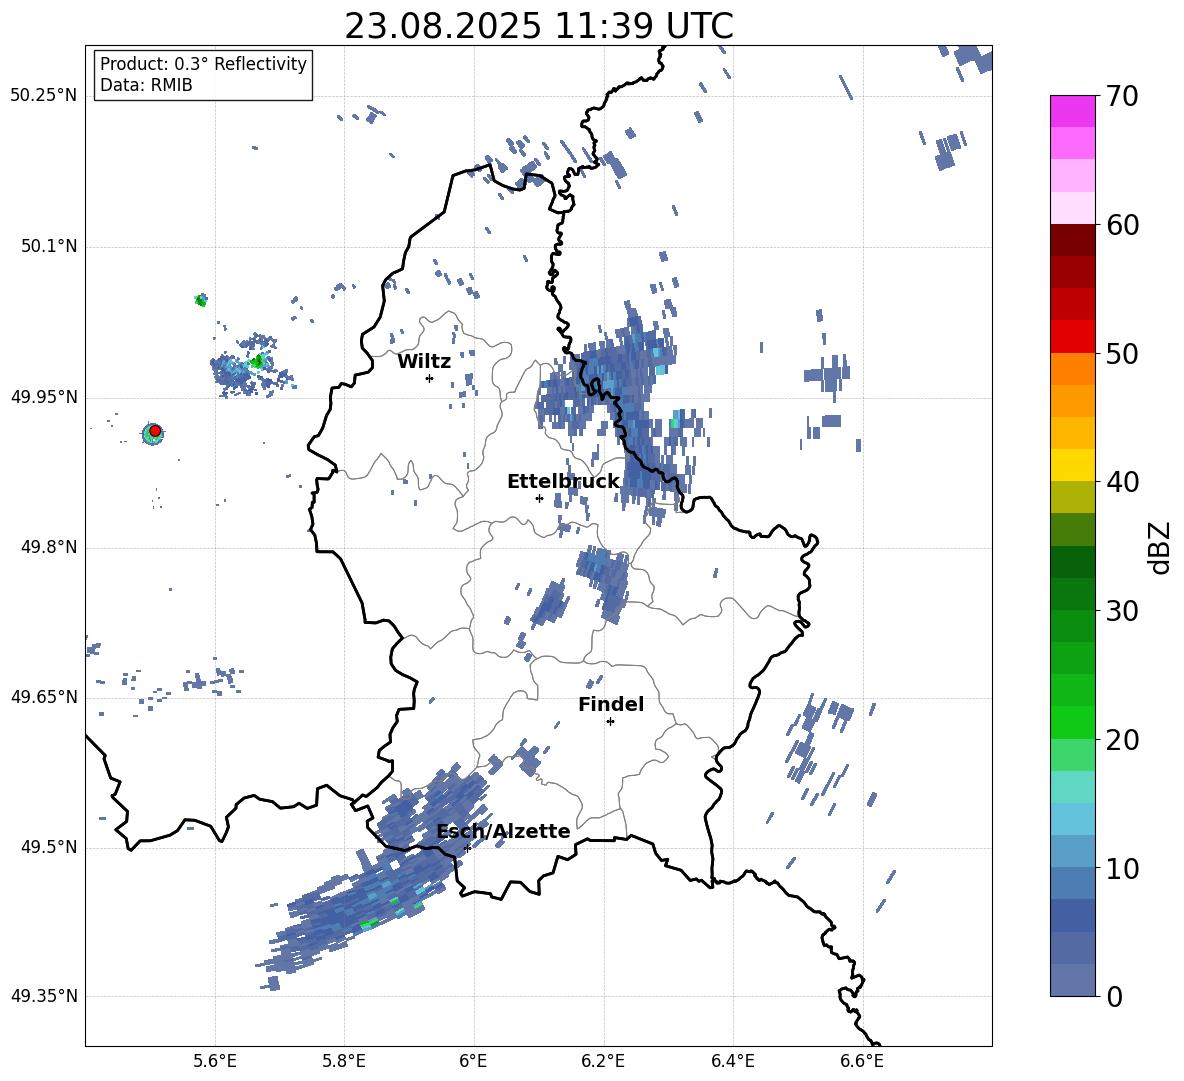Viewport: 1184px width, 1081px height.
Task: Pick the magenta top colorbar segment
Action: tap(1072, 111)
